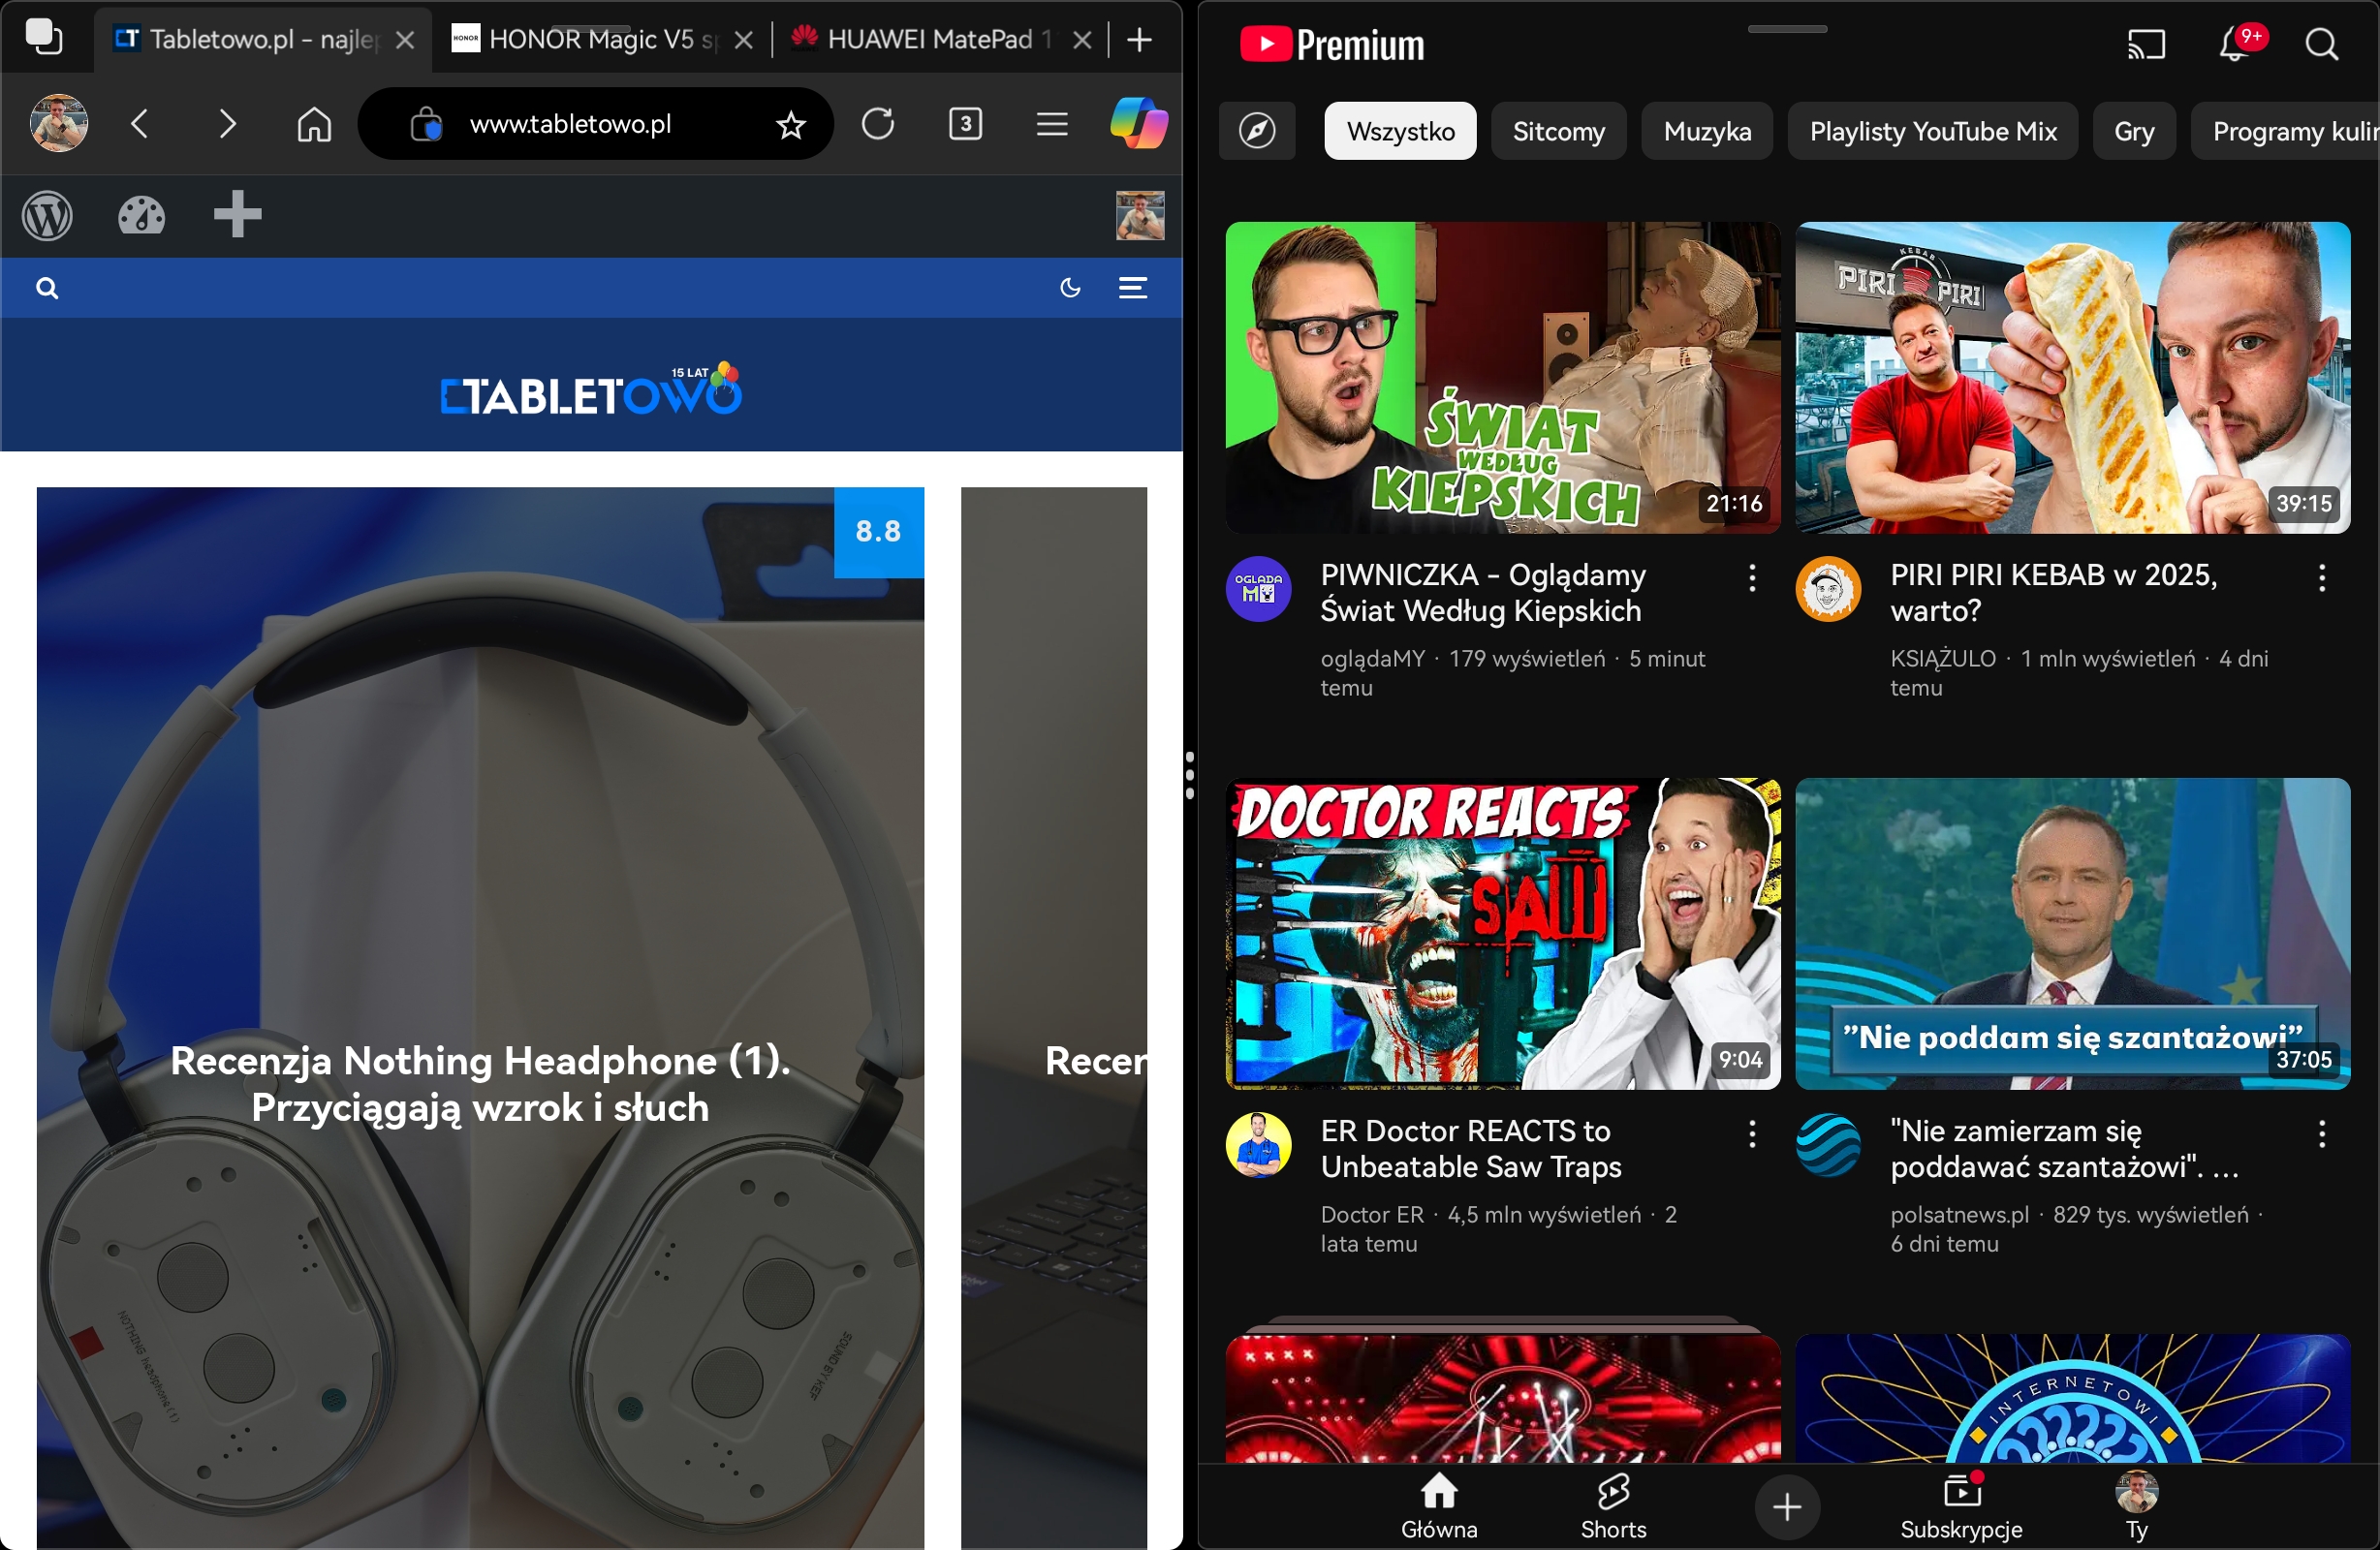The image size is (2380, 1550).
Task: Open the YouTube Shorts tab
Action: 1613,1507
